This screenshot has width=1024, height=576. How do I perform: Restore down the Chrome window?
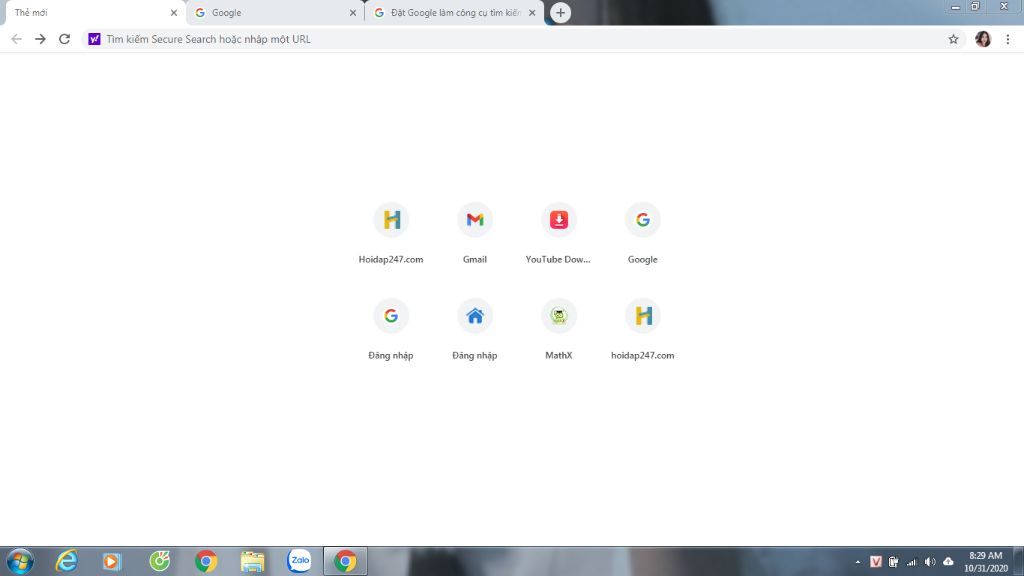[976, 7]
